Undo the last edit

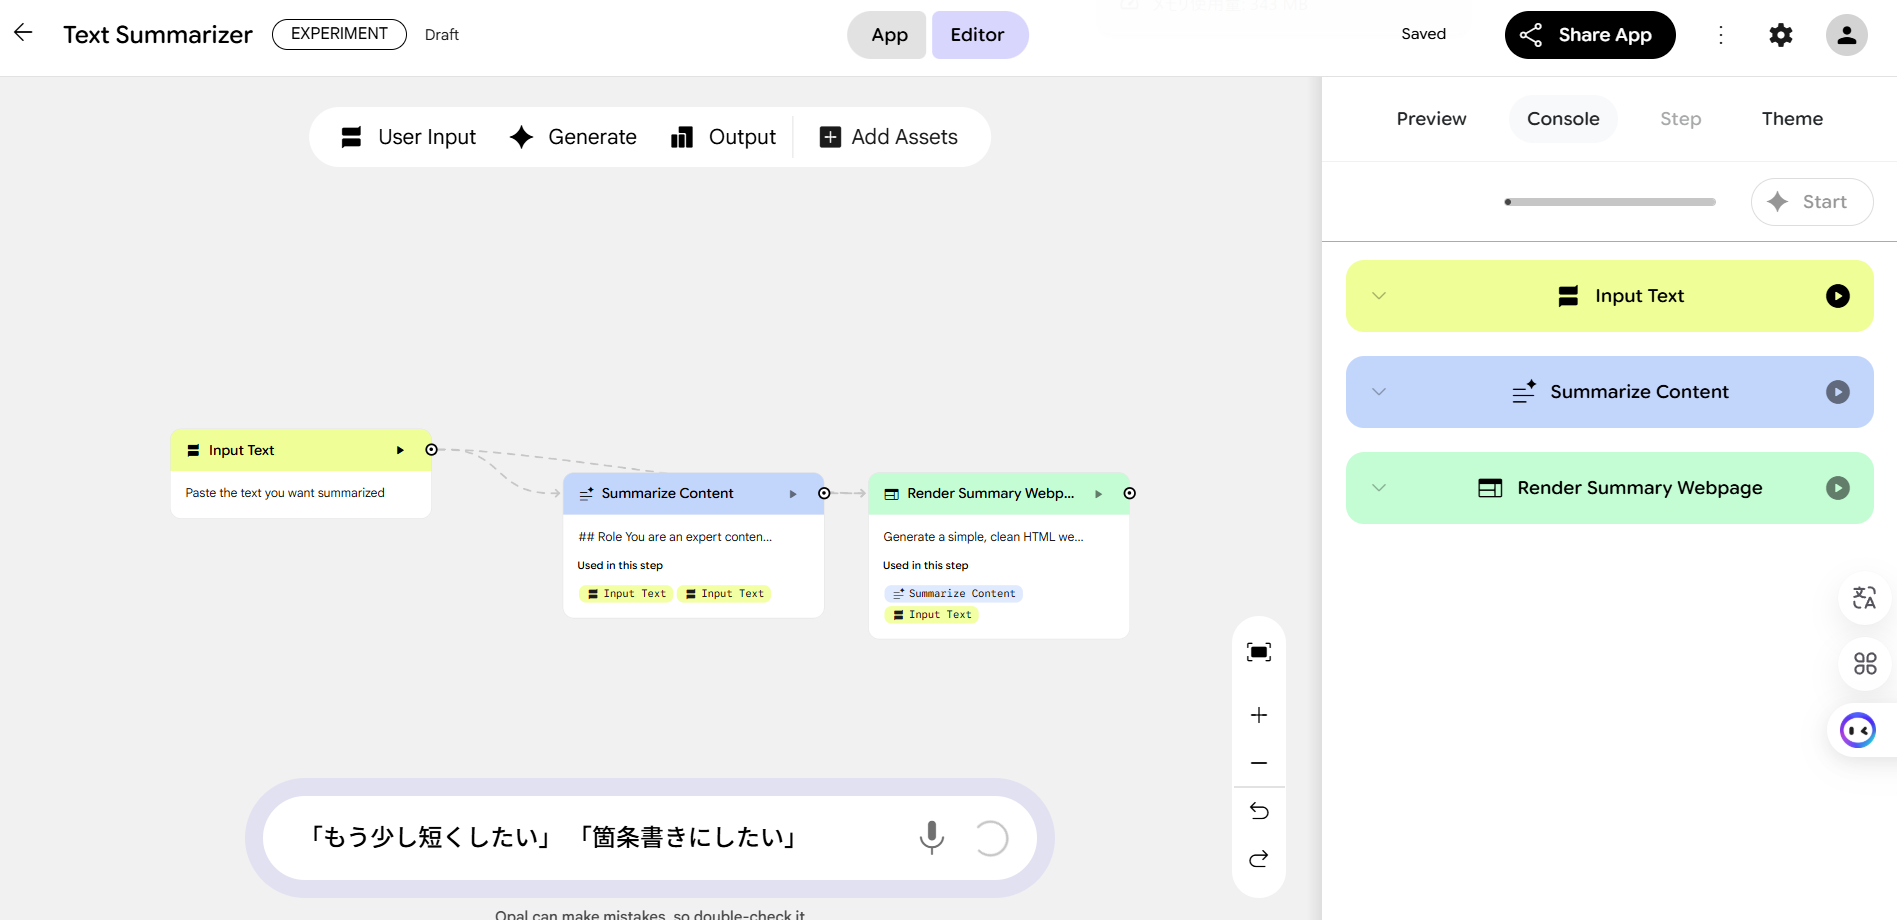click(x=1259, y=811)
